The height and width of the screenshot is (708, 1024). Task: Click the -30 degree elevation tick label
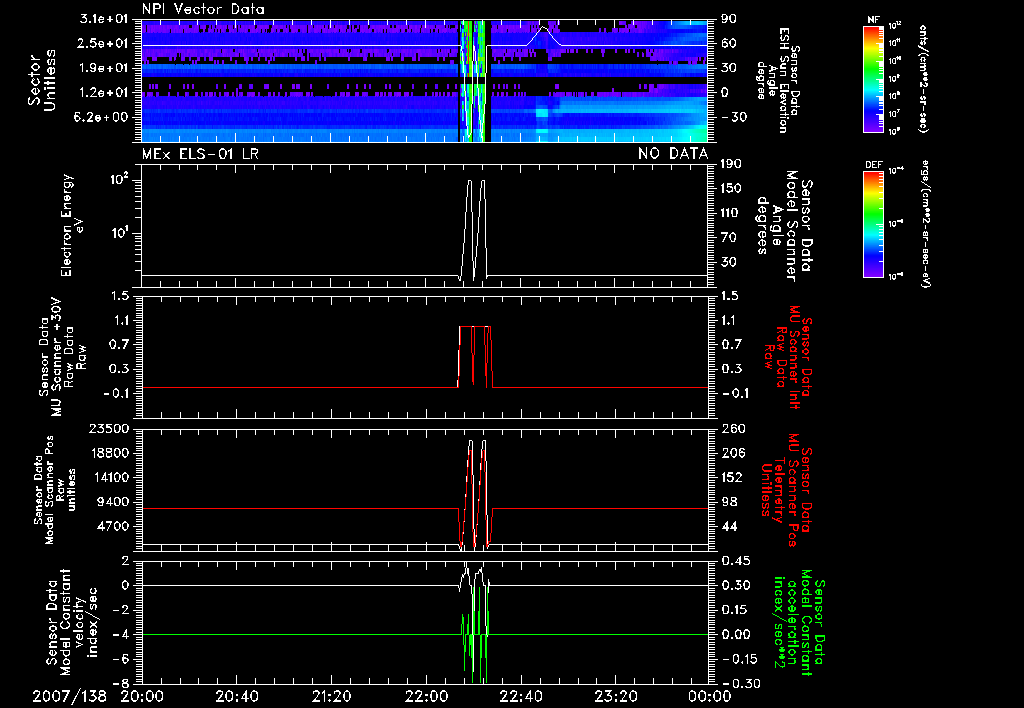point(733,117)
